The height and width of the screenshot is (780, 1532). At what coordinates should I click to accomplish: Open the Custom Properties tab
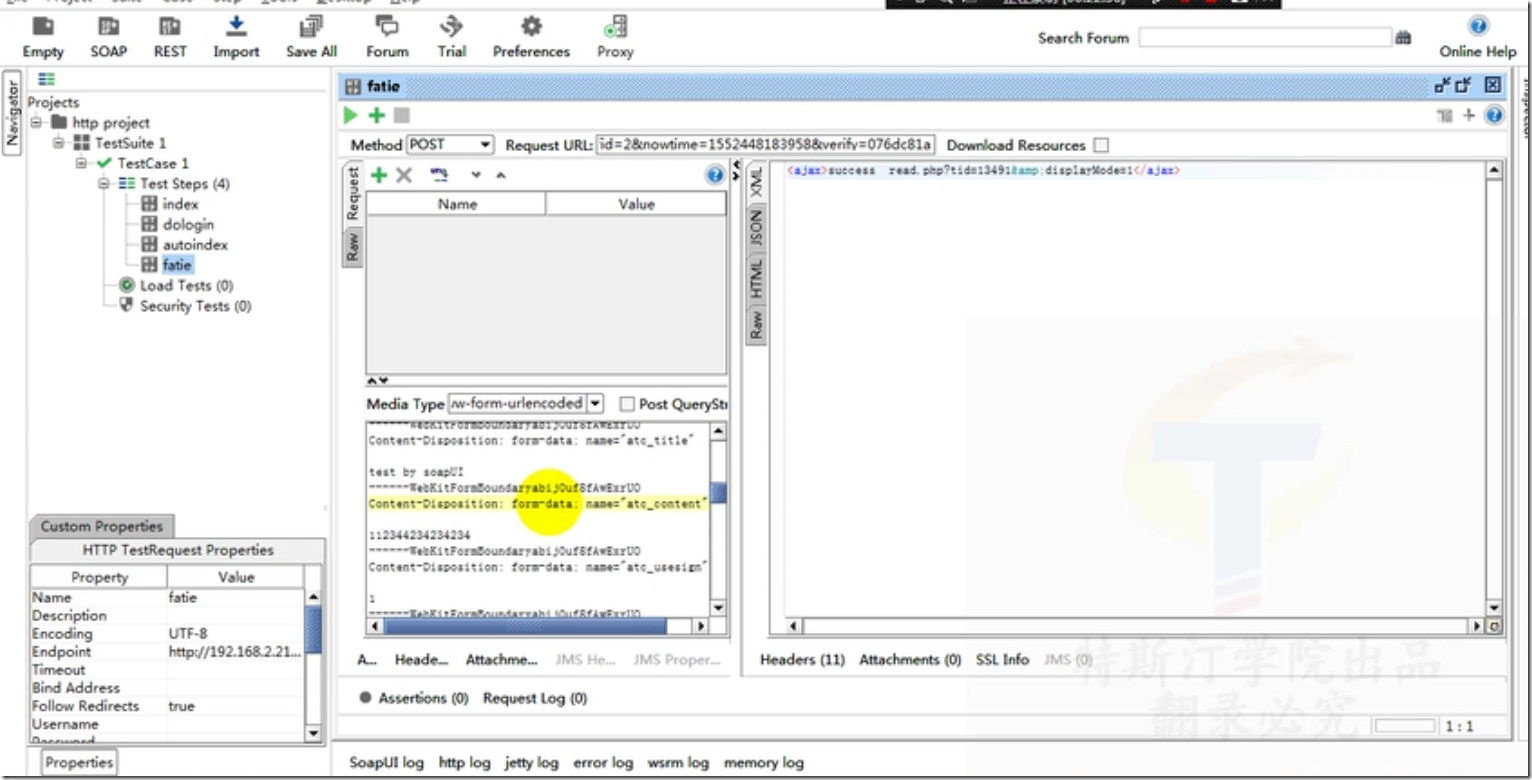point(101,526)
